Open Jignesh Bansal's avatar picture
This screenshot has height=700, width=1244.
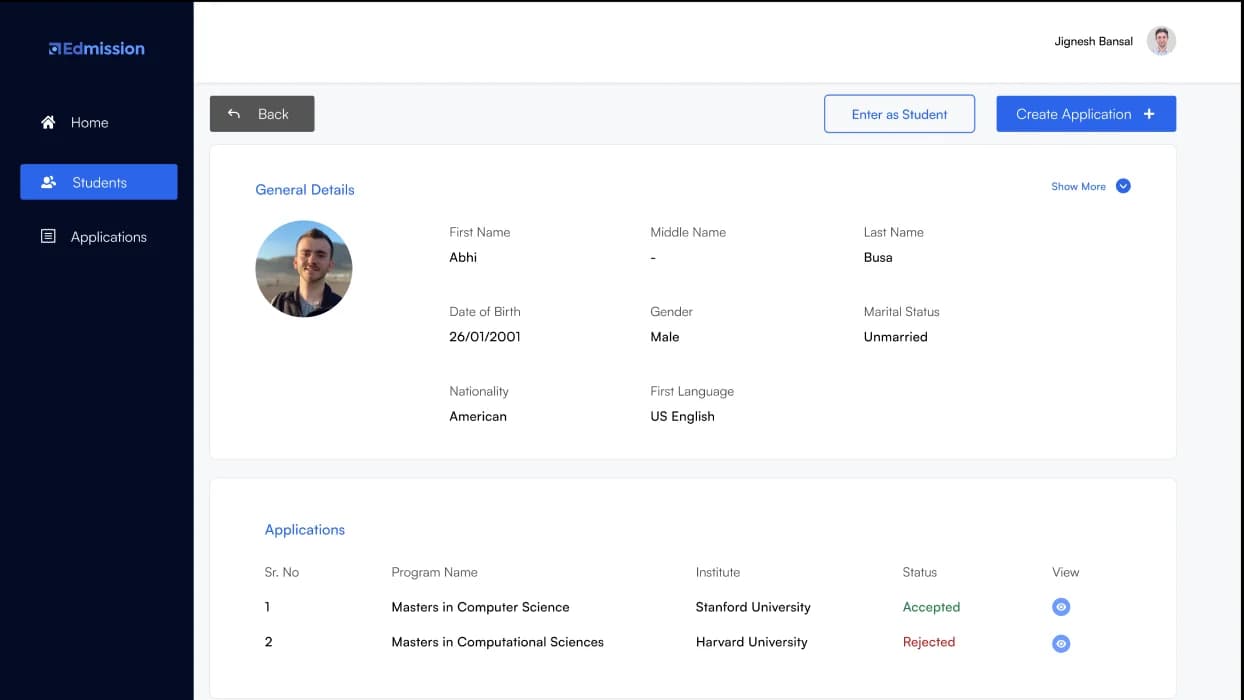click(x=1161, y=41)
